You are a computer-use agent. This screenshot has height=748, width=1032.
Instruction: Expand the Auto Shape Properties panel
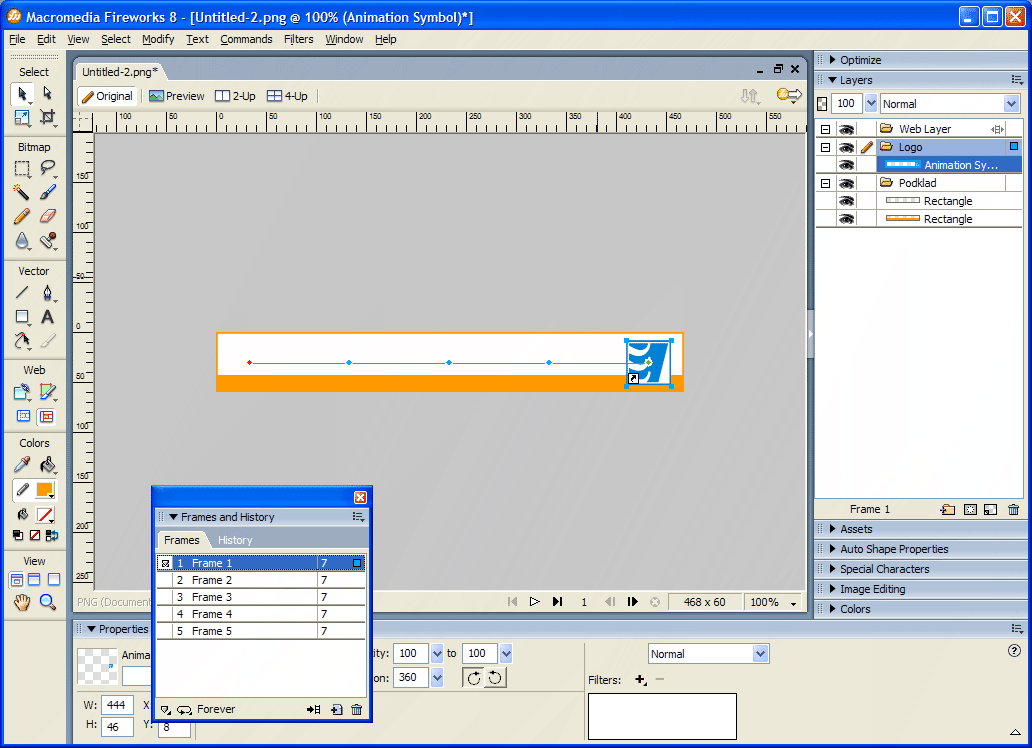[x=833, y=549]
